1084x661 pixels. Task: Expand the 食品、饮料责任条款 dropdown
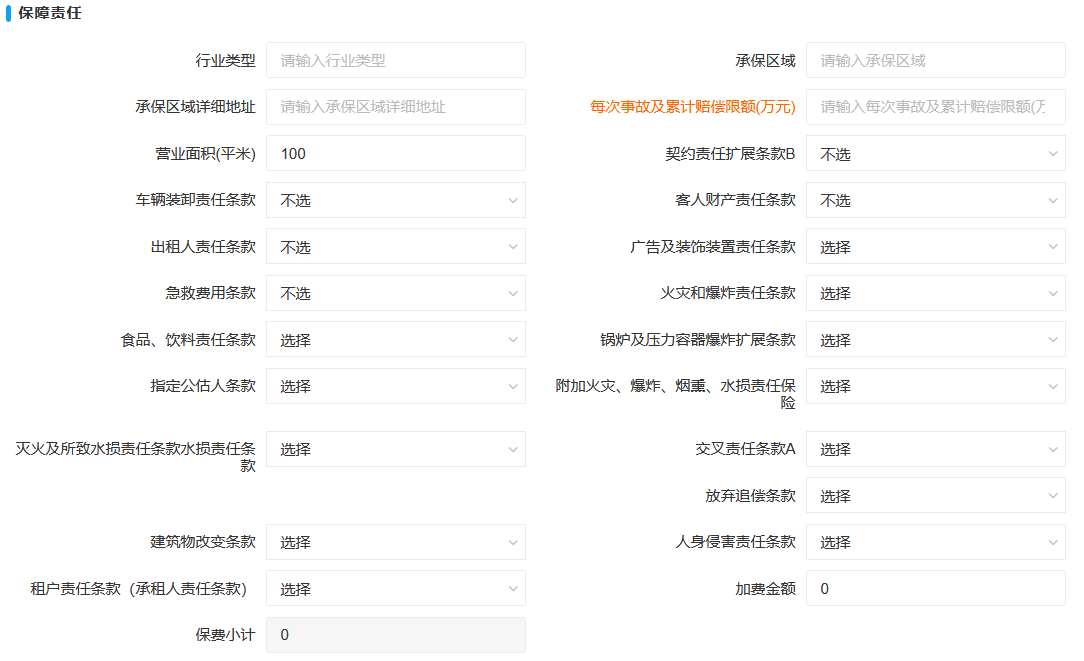coord(395,339)
